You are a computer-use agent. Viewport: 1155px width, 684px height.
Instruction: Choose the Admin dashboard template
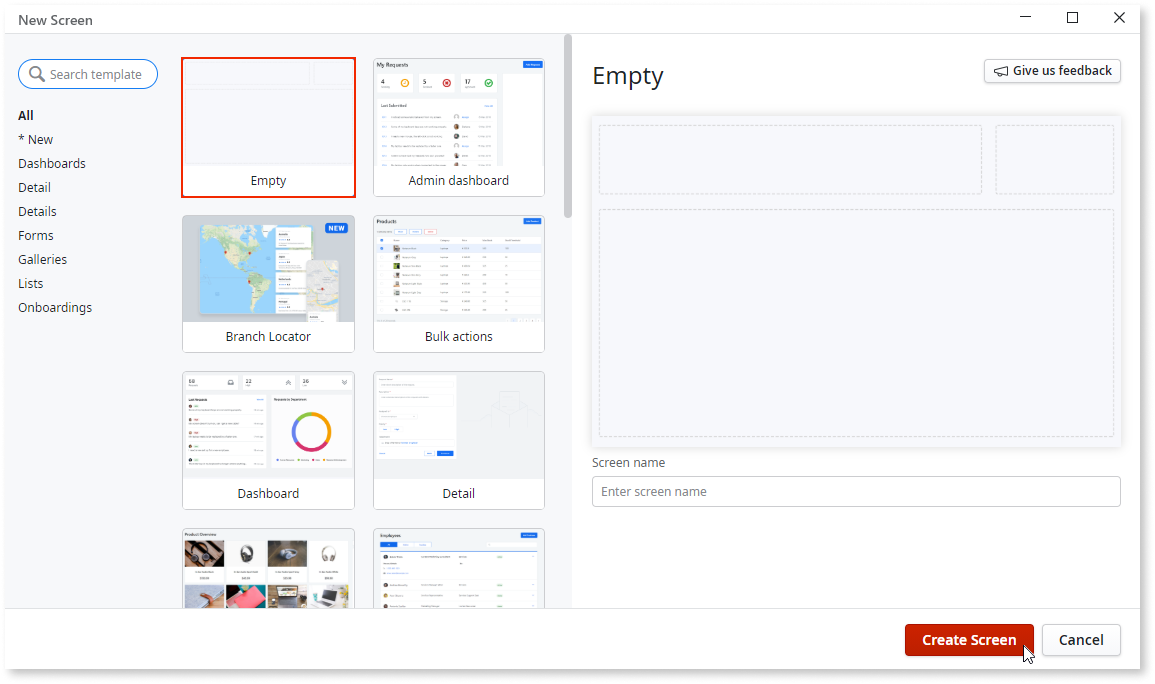point(458,127)
